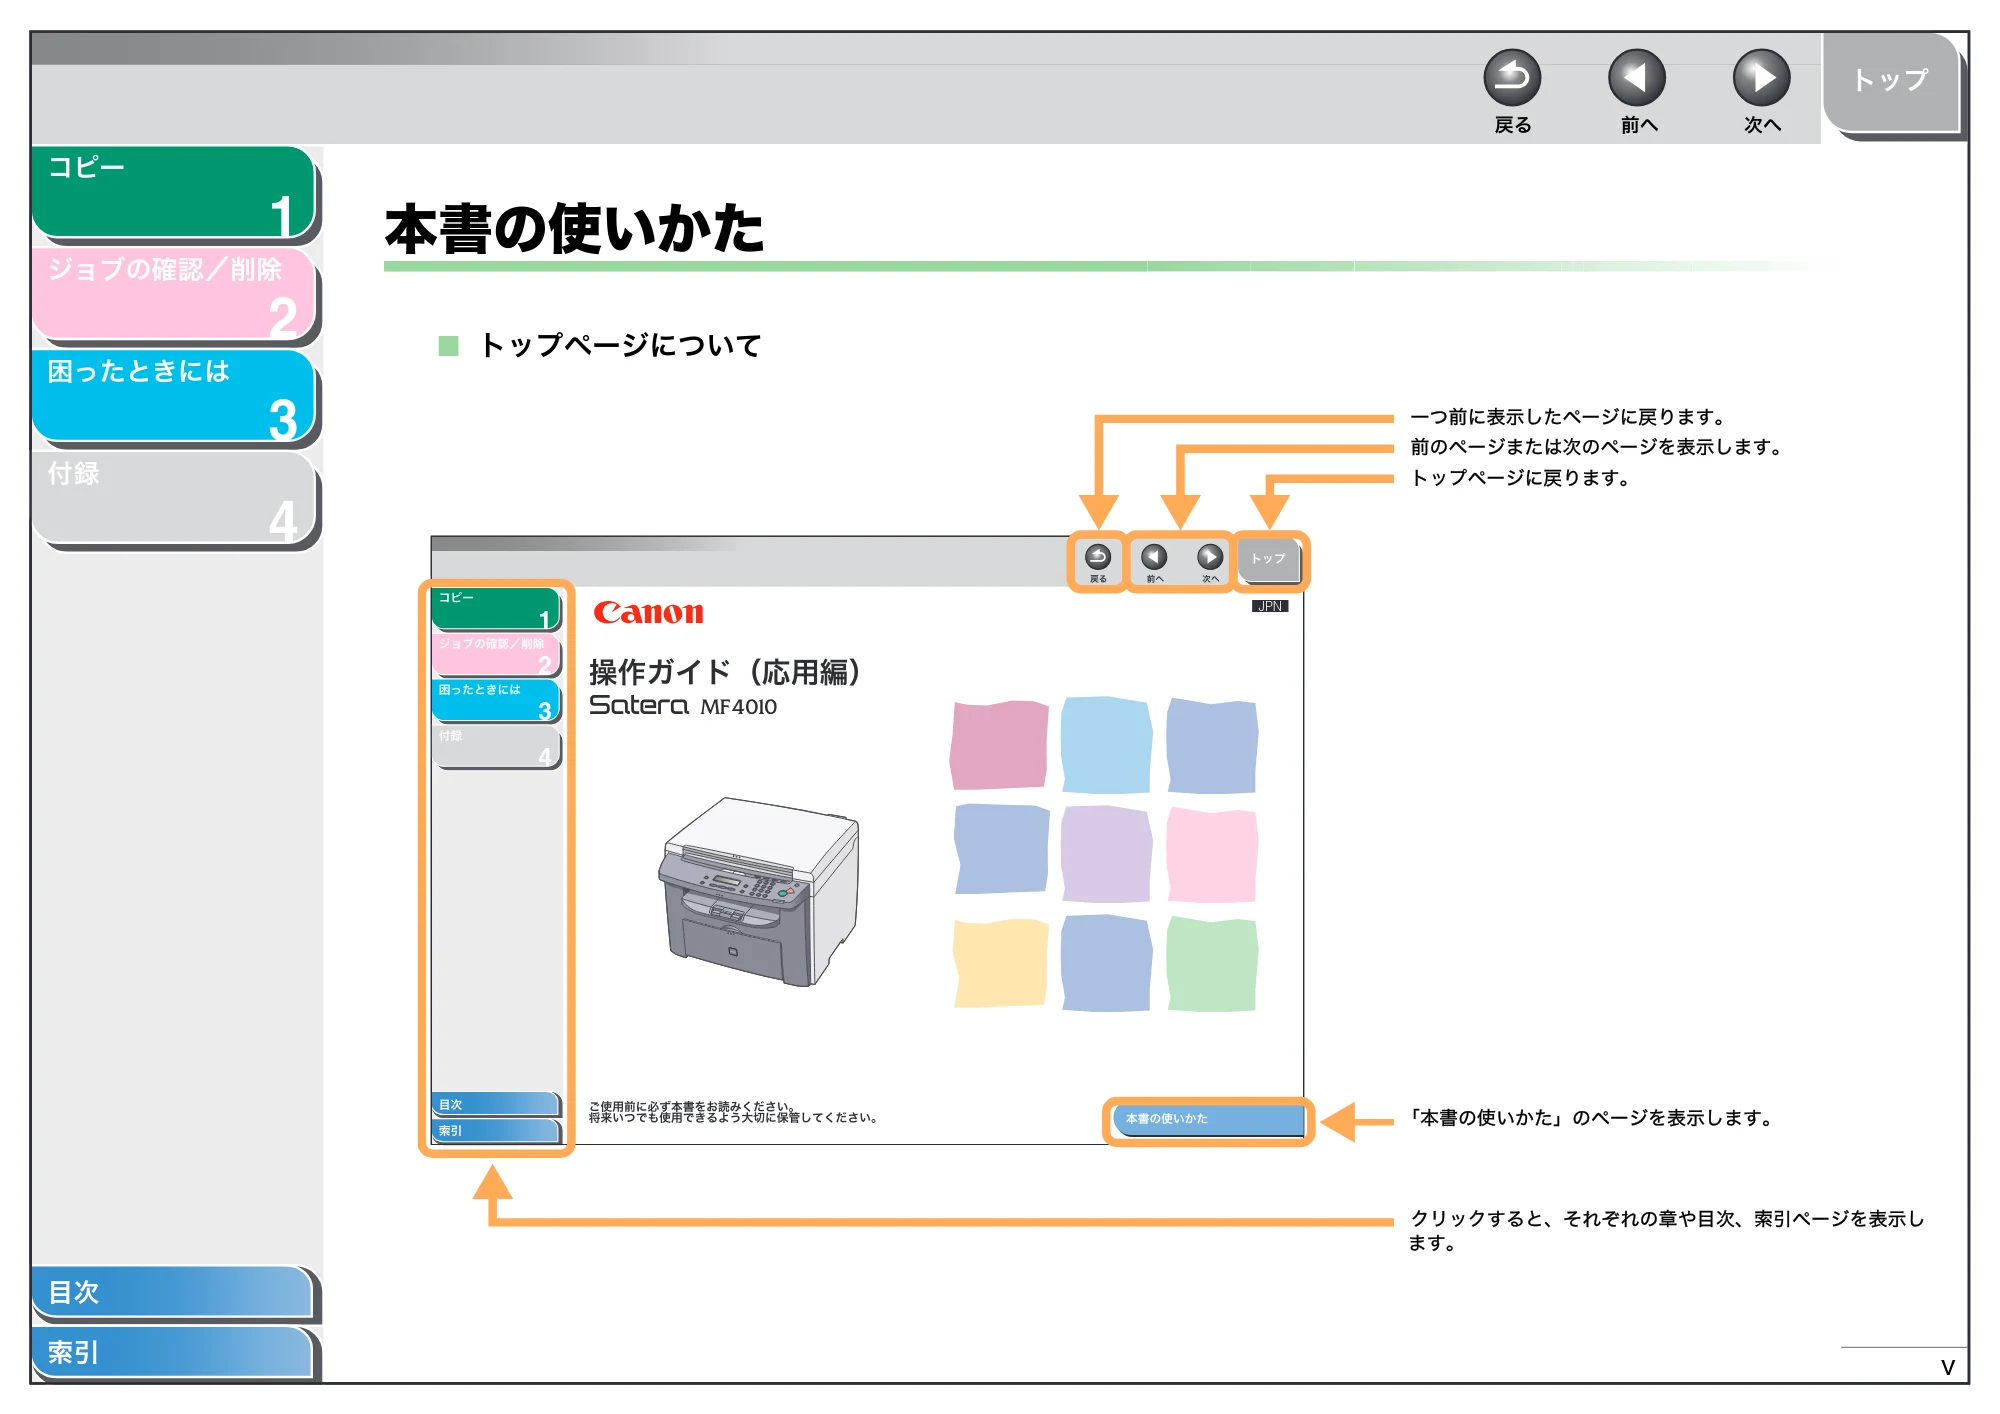2000x1414 pixels.
Task: Click the 次へ icon in the sample screenshot
Action: [1210, 557]
